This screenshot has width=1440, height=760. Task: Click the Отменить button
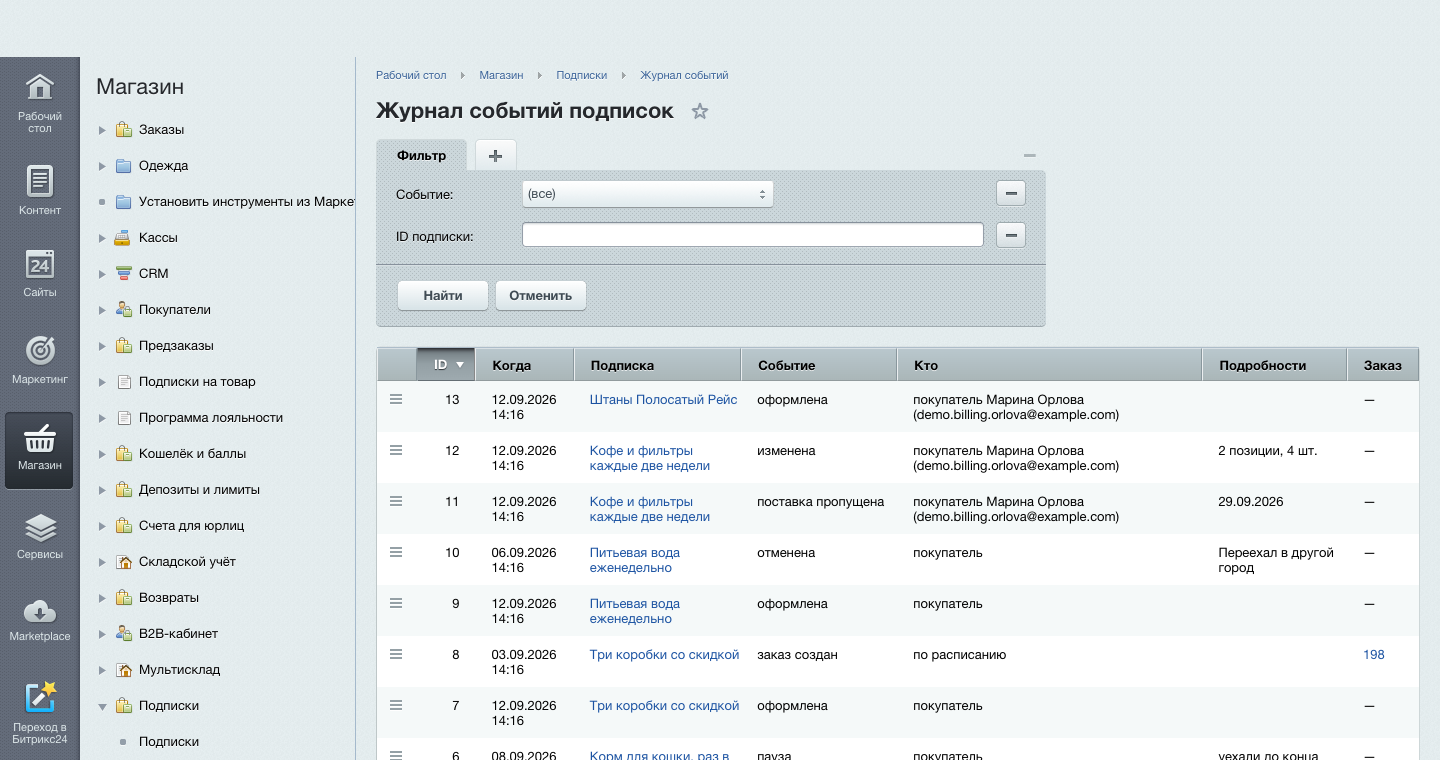point(540,295)
